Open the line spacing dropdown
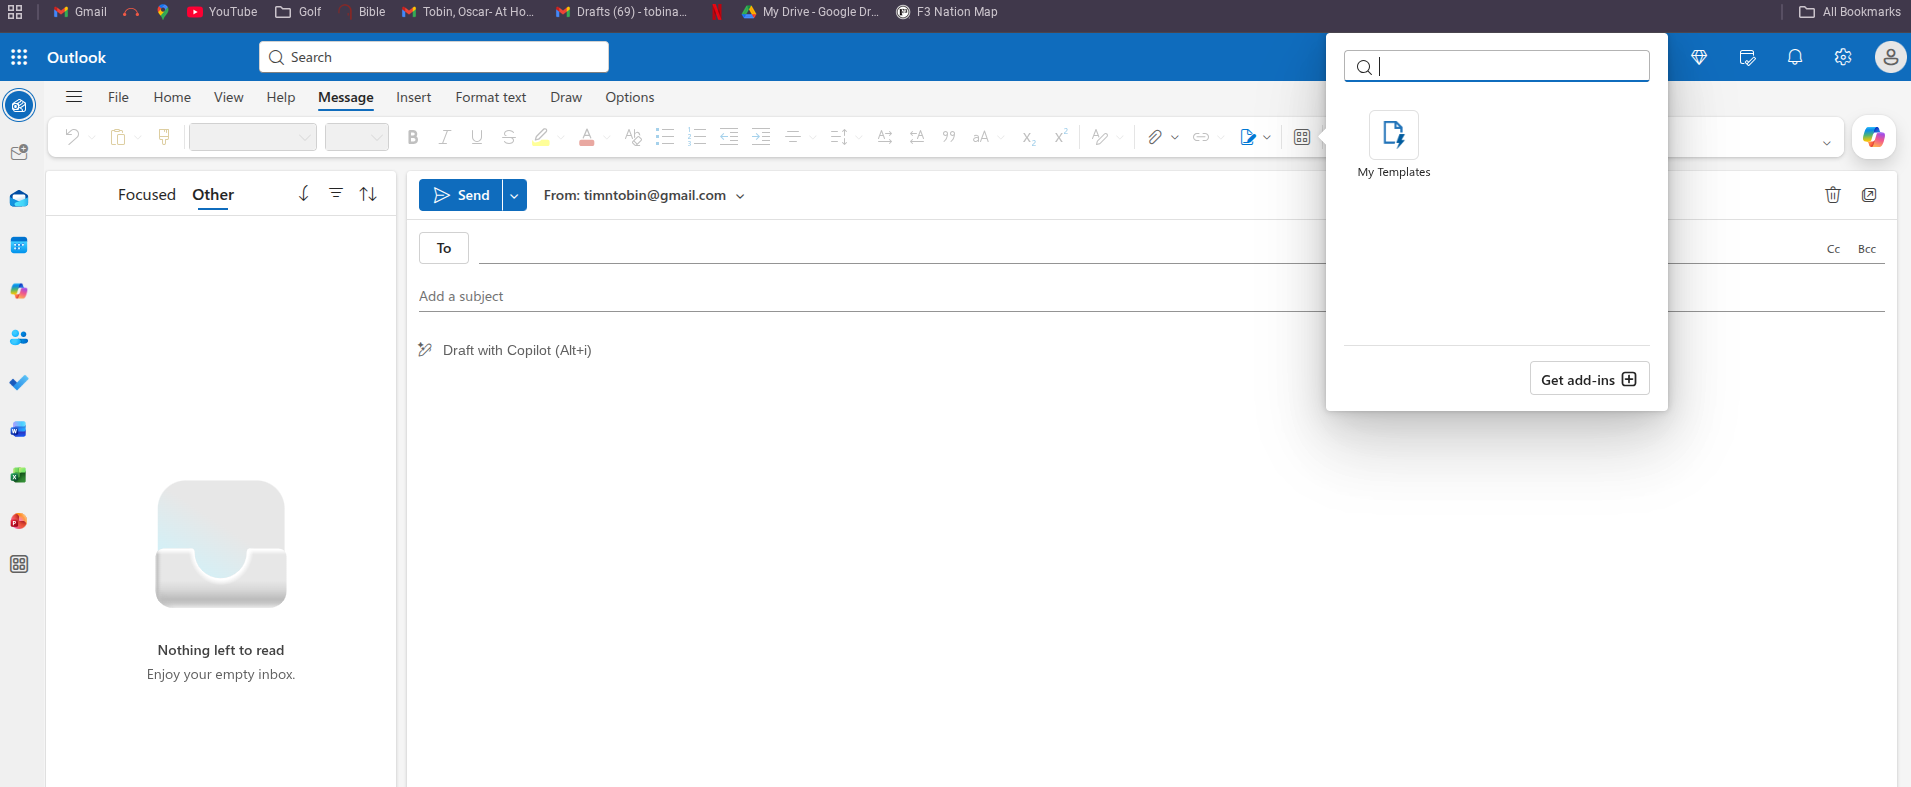Image resolution: width=1911 pixels, height=787 pixels. [845, 137]
